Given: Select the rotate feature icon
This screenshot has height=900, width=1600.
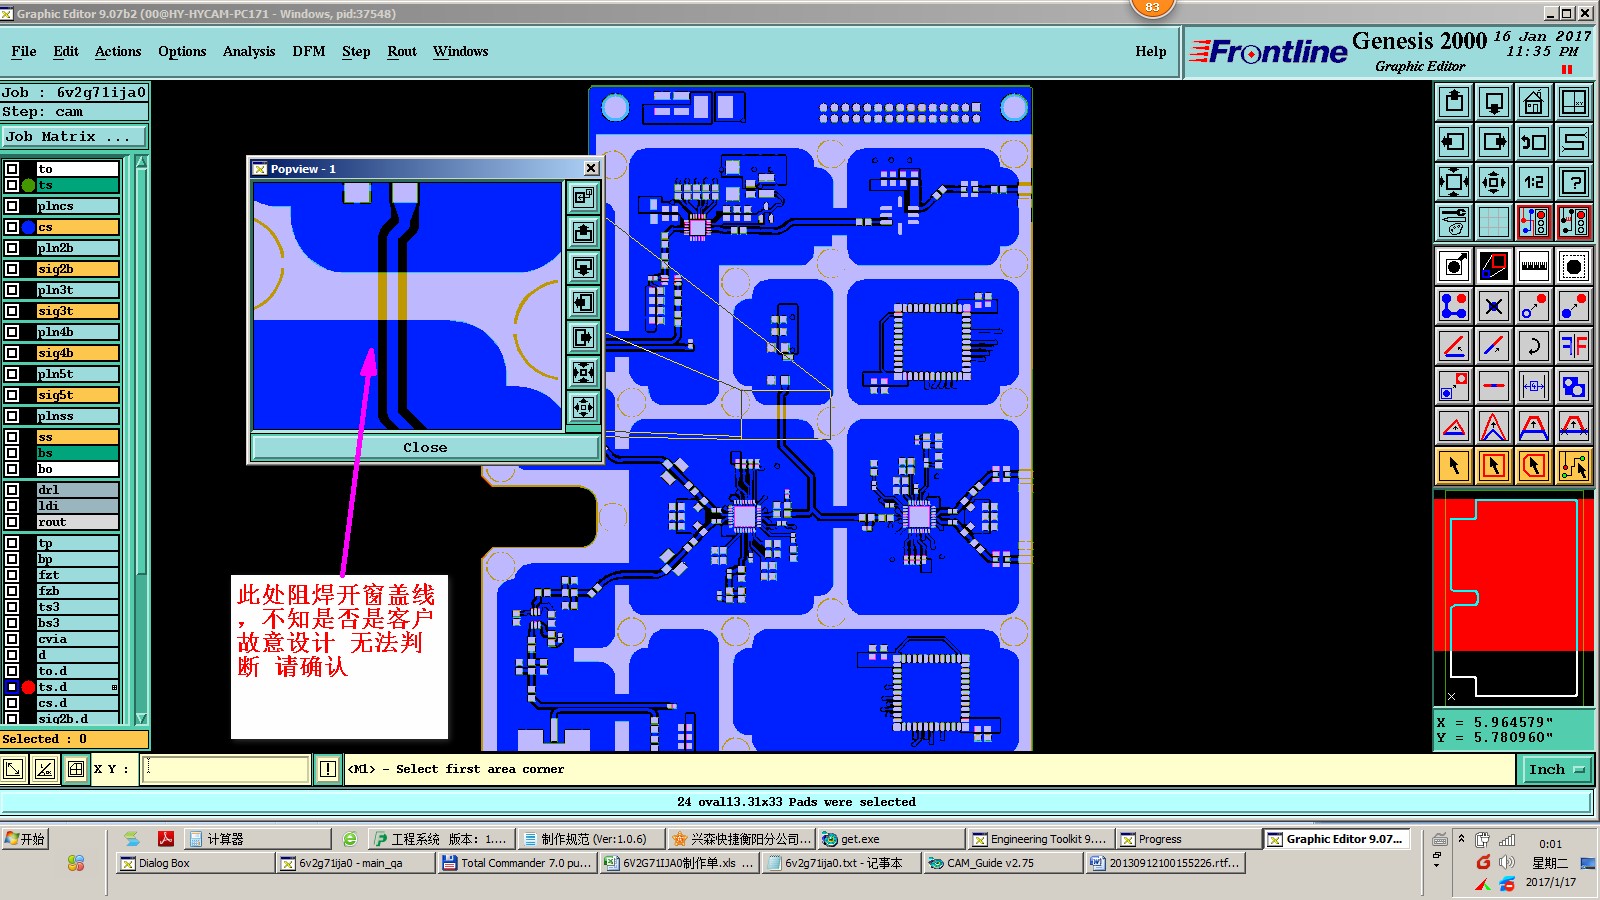Looking at the screenshot, I should (x=1533, y=346).
